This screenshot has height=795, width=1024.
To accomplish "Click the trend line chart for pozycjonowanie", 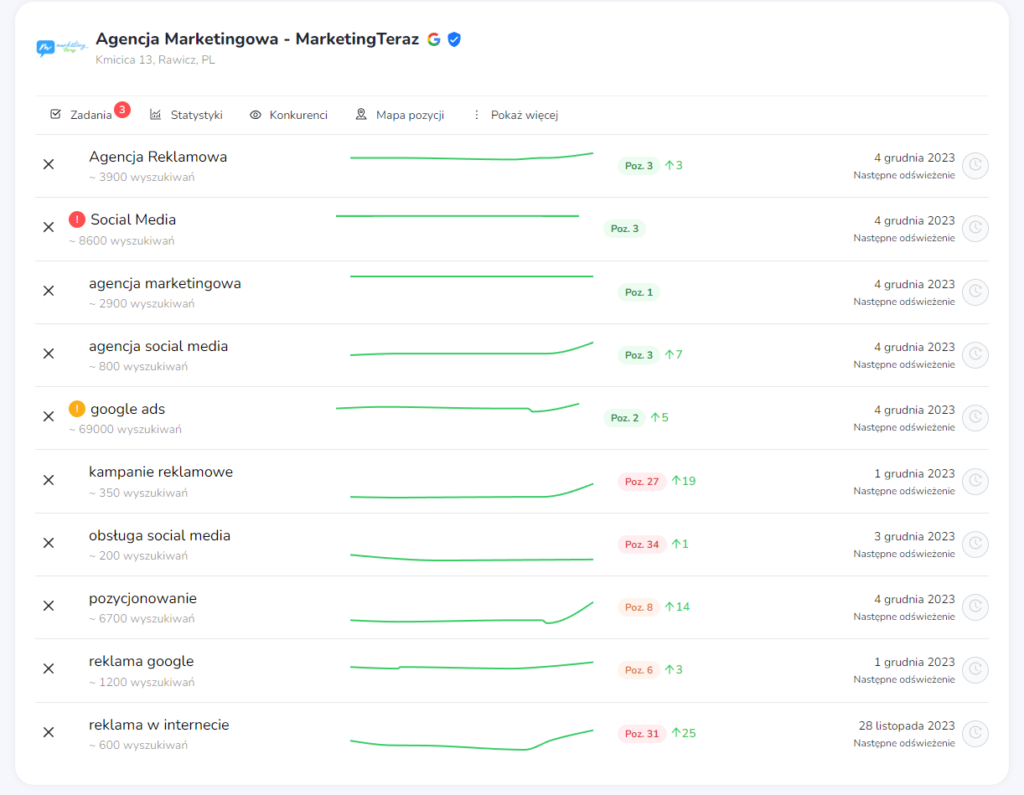I will pyautogui.click(x=471, y=614).
